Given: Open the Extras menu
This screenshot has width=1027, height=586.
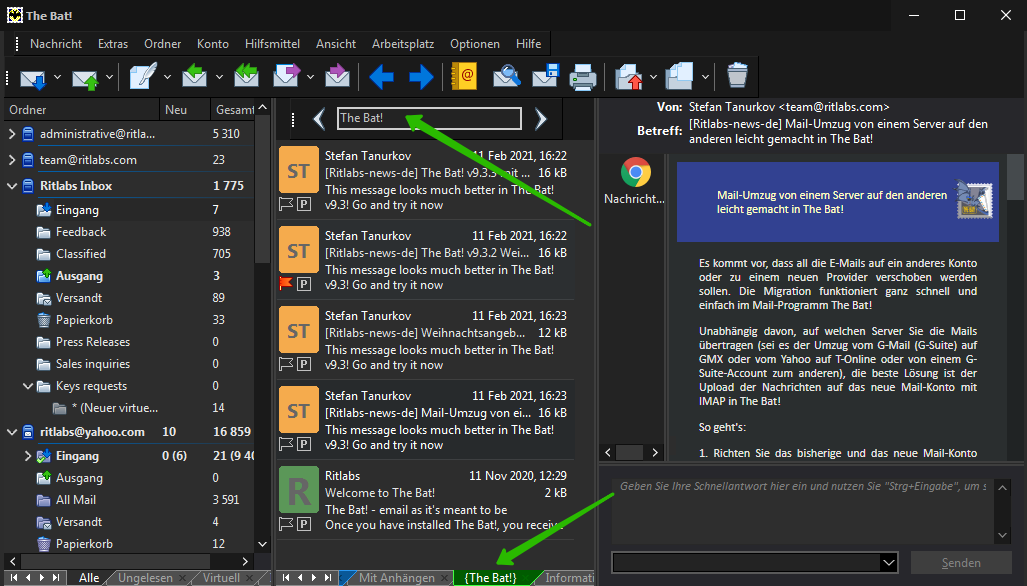Looking at the screenshot, I should pos(113,44).
